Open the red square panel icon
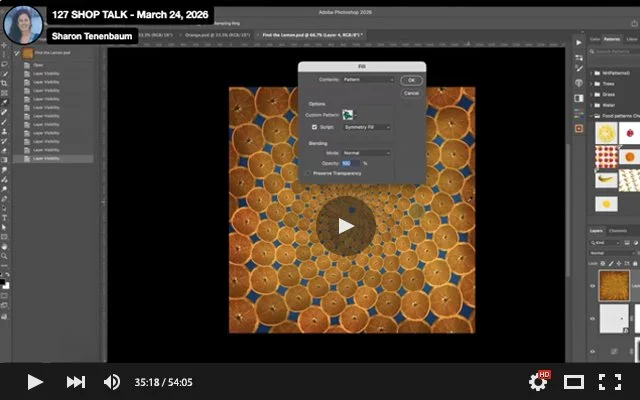The width and height of the screenshot is (640, 400). (579, 129)
